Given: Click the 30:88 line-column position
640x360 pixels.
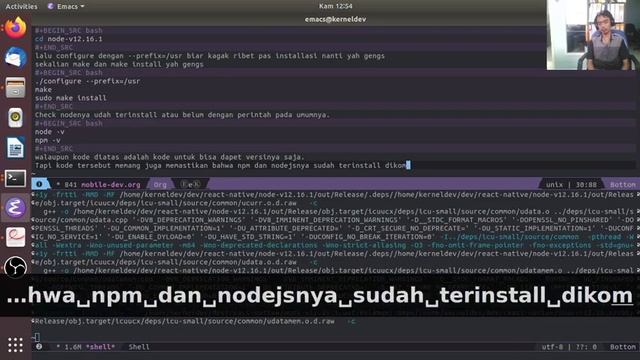Looking at the screenshot, I should (586, 184).
